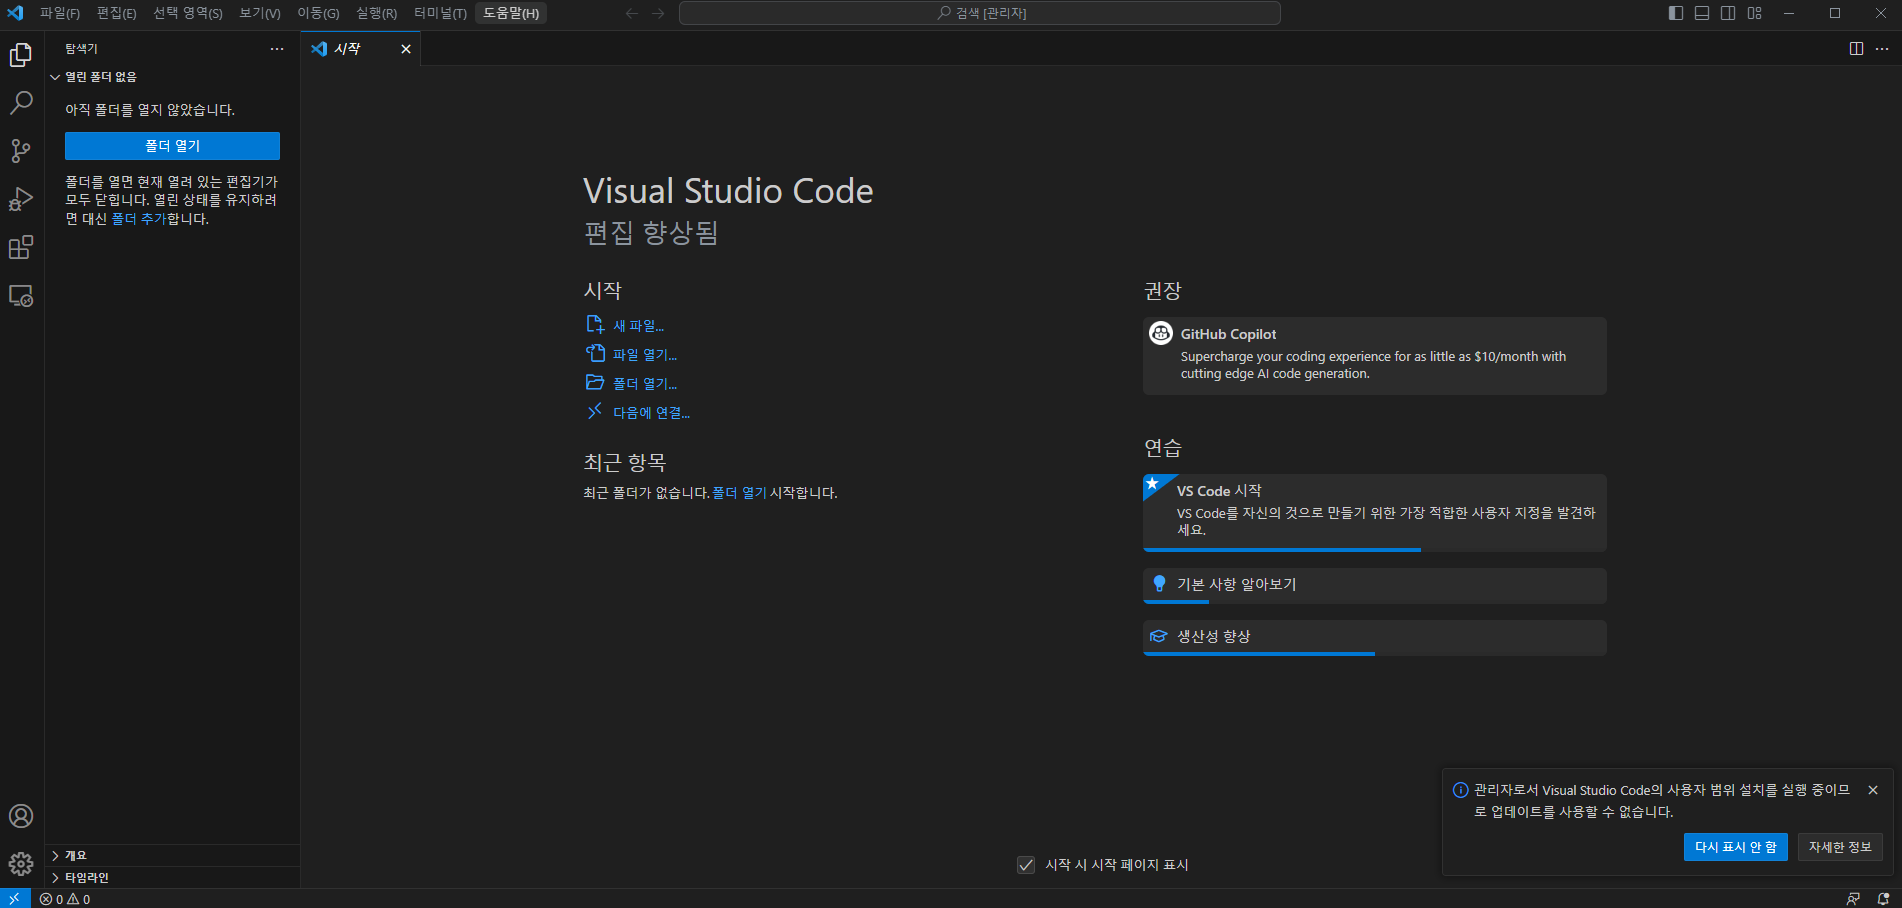Go back with navigation arrow
The image size is (1902, 908).
(631, 13)
